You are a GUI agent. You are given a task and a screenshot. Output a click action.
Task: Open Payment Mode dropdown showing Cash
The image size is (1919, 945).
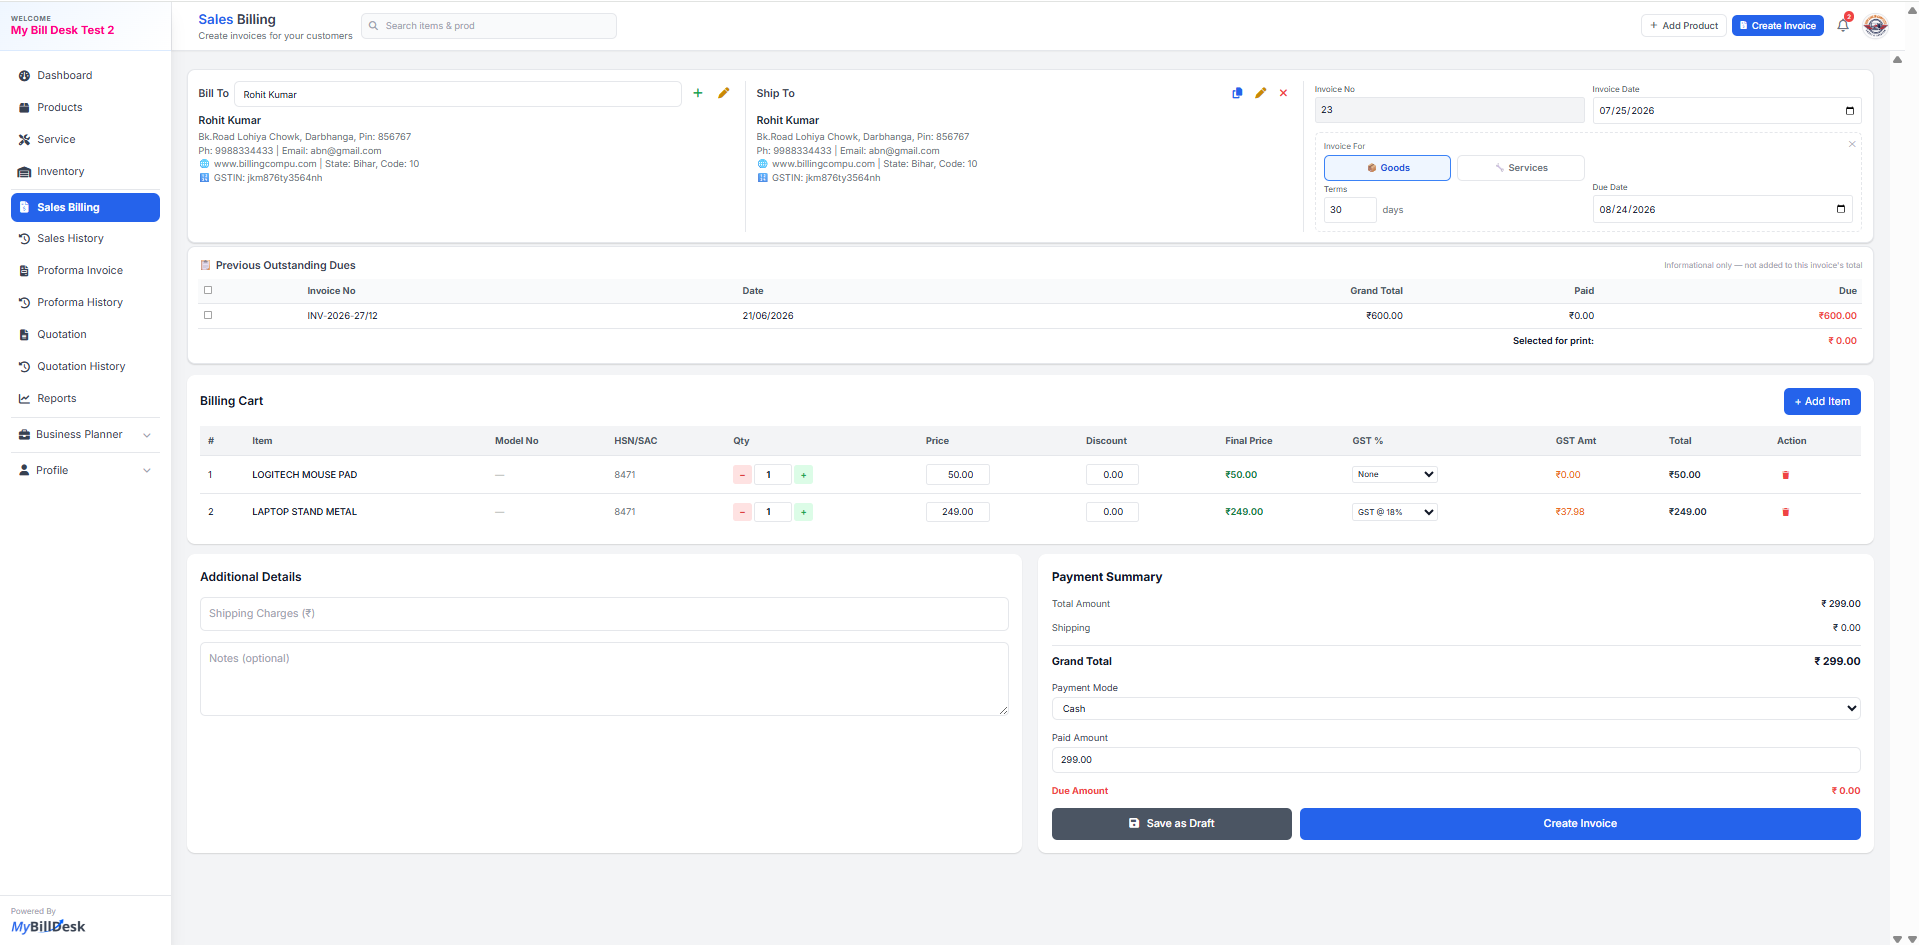coord(1456,709)
